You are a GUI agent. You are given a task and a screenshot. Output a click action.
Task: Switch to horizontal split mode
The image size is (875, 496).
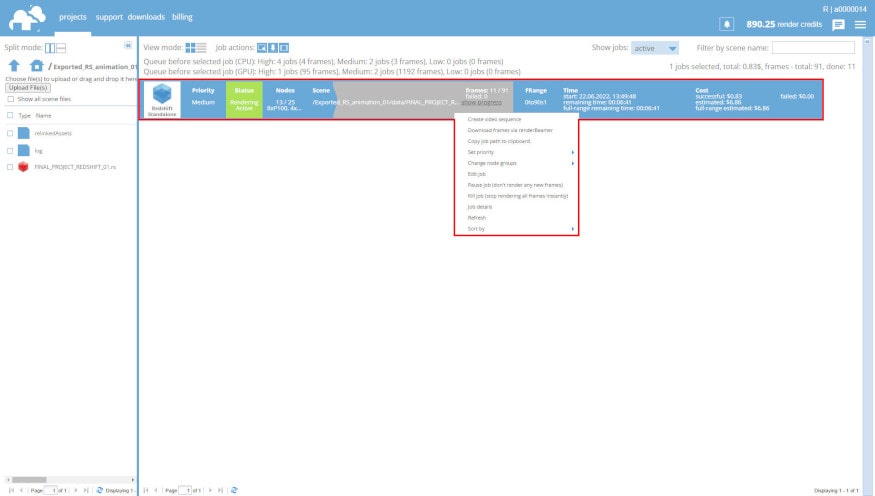coord(61,48)
